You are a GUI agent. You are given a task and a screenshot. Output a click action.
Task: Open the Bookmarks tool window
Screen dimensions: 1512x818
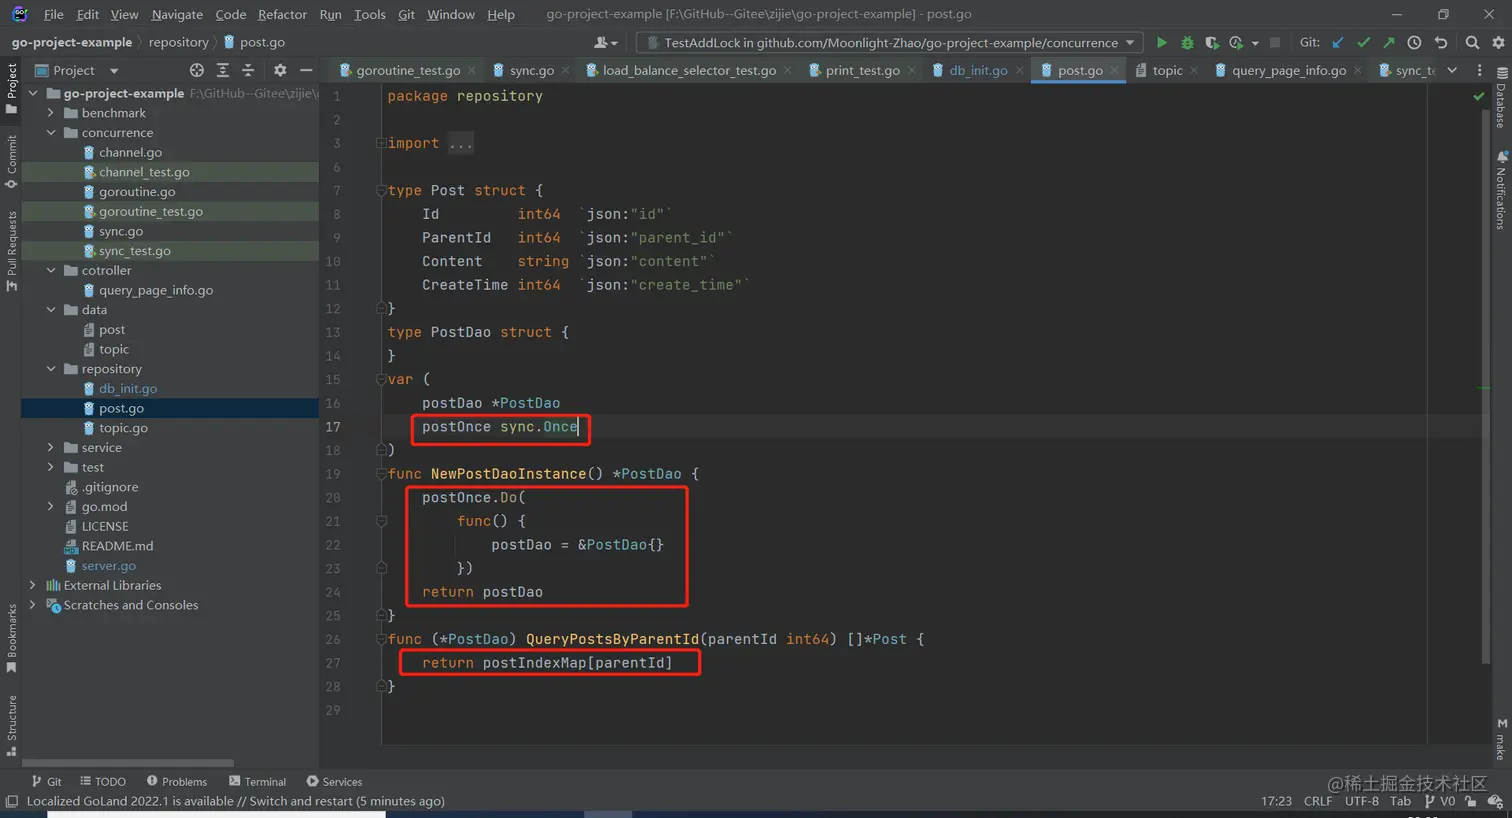(11, 638)
